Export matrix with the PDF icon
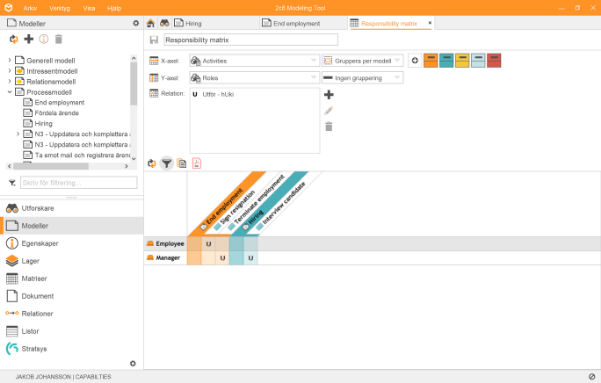The image size is (601, 383). 196,164
